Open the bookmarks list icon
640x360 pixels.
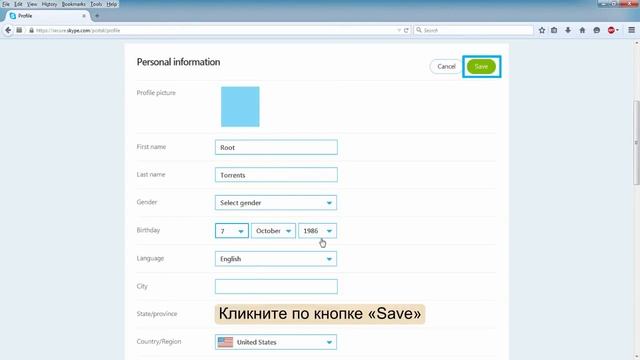[x=554, y=30]
